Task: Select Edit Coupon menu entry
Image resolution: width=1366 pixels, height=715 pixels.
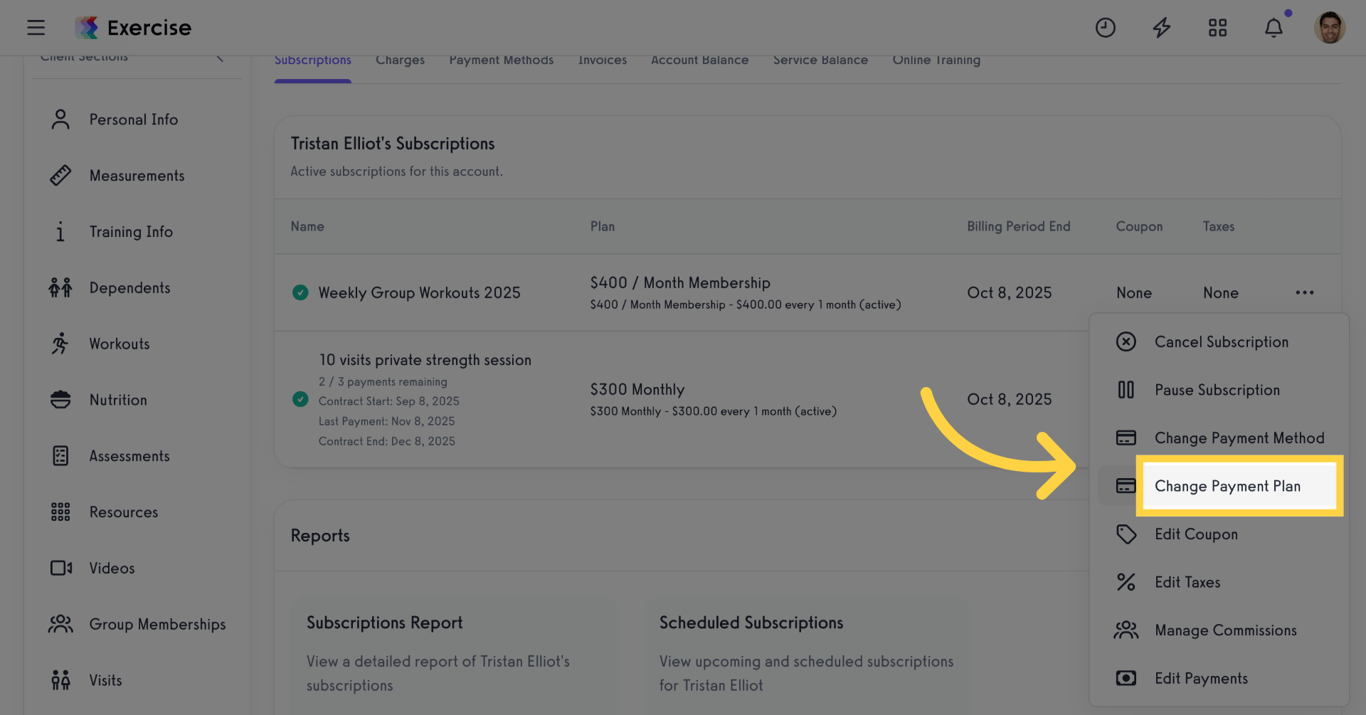Action: 1195,534
